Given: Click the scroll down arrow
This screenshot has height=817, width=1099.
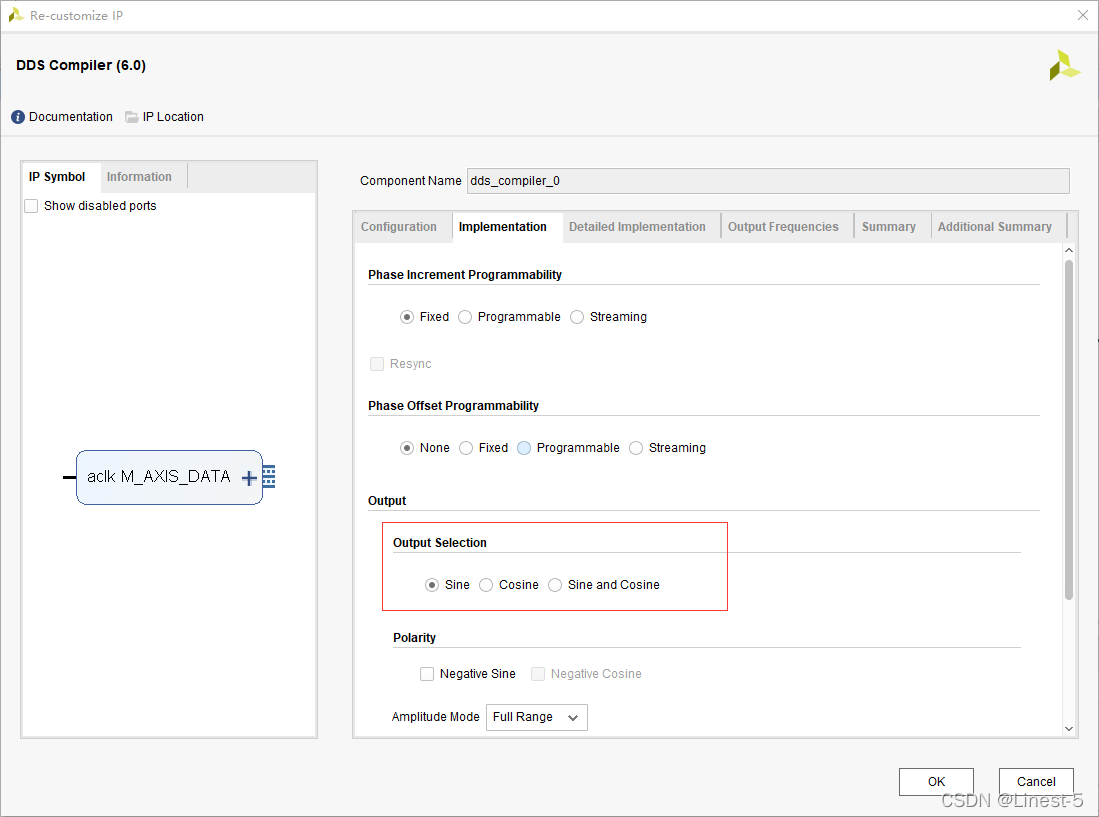Looking at the screenshot, I should tap(1069, 729).
